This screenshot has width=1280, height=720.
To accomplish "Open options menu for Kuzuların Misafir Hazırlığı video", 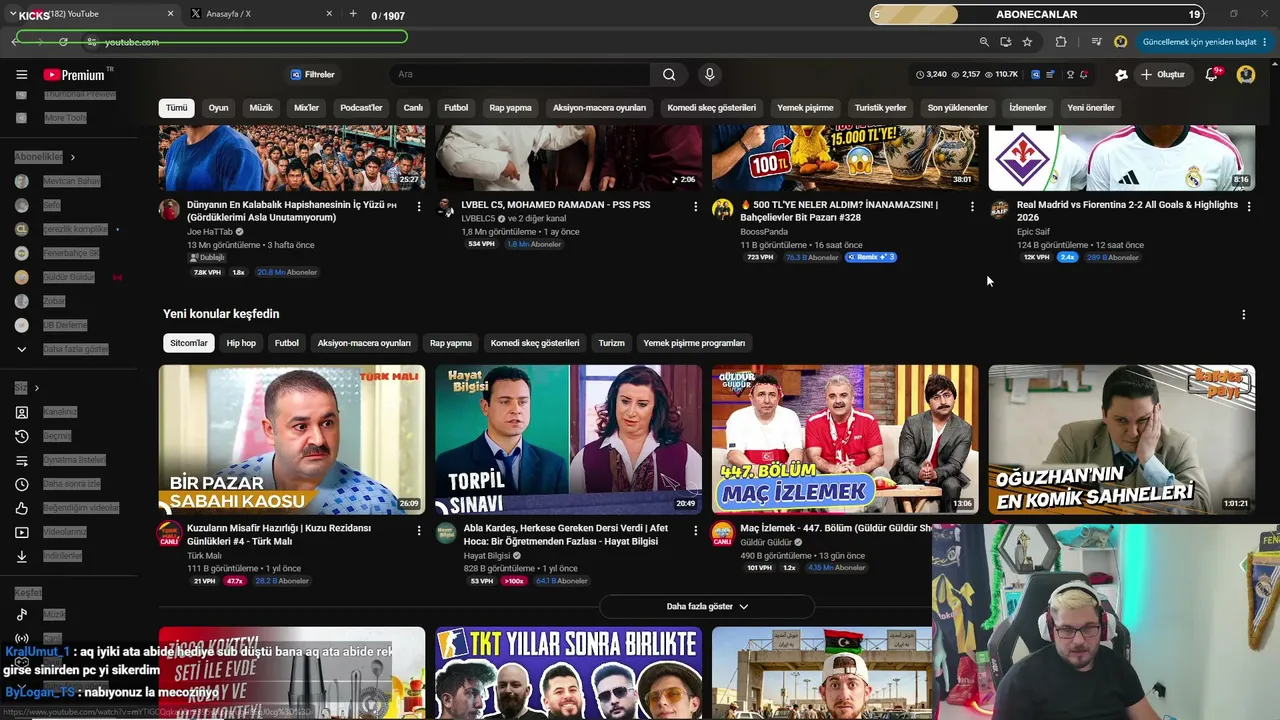I will [x=419, y=530].
